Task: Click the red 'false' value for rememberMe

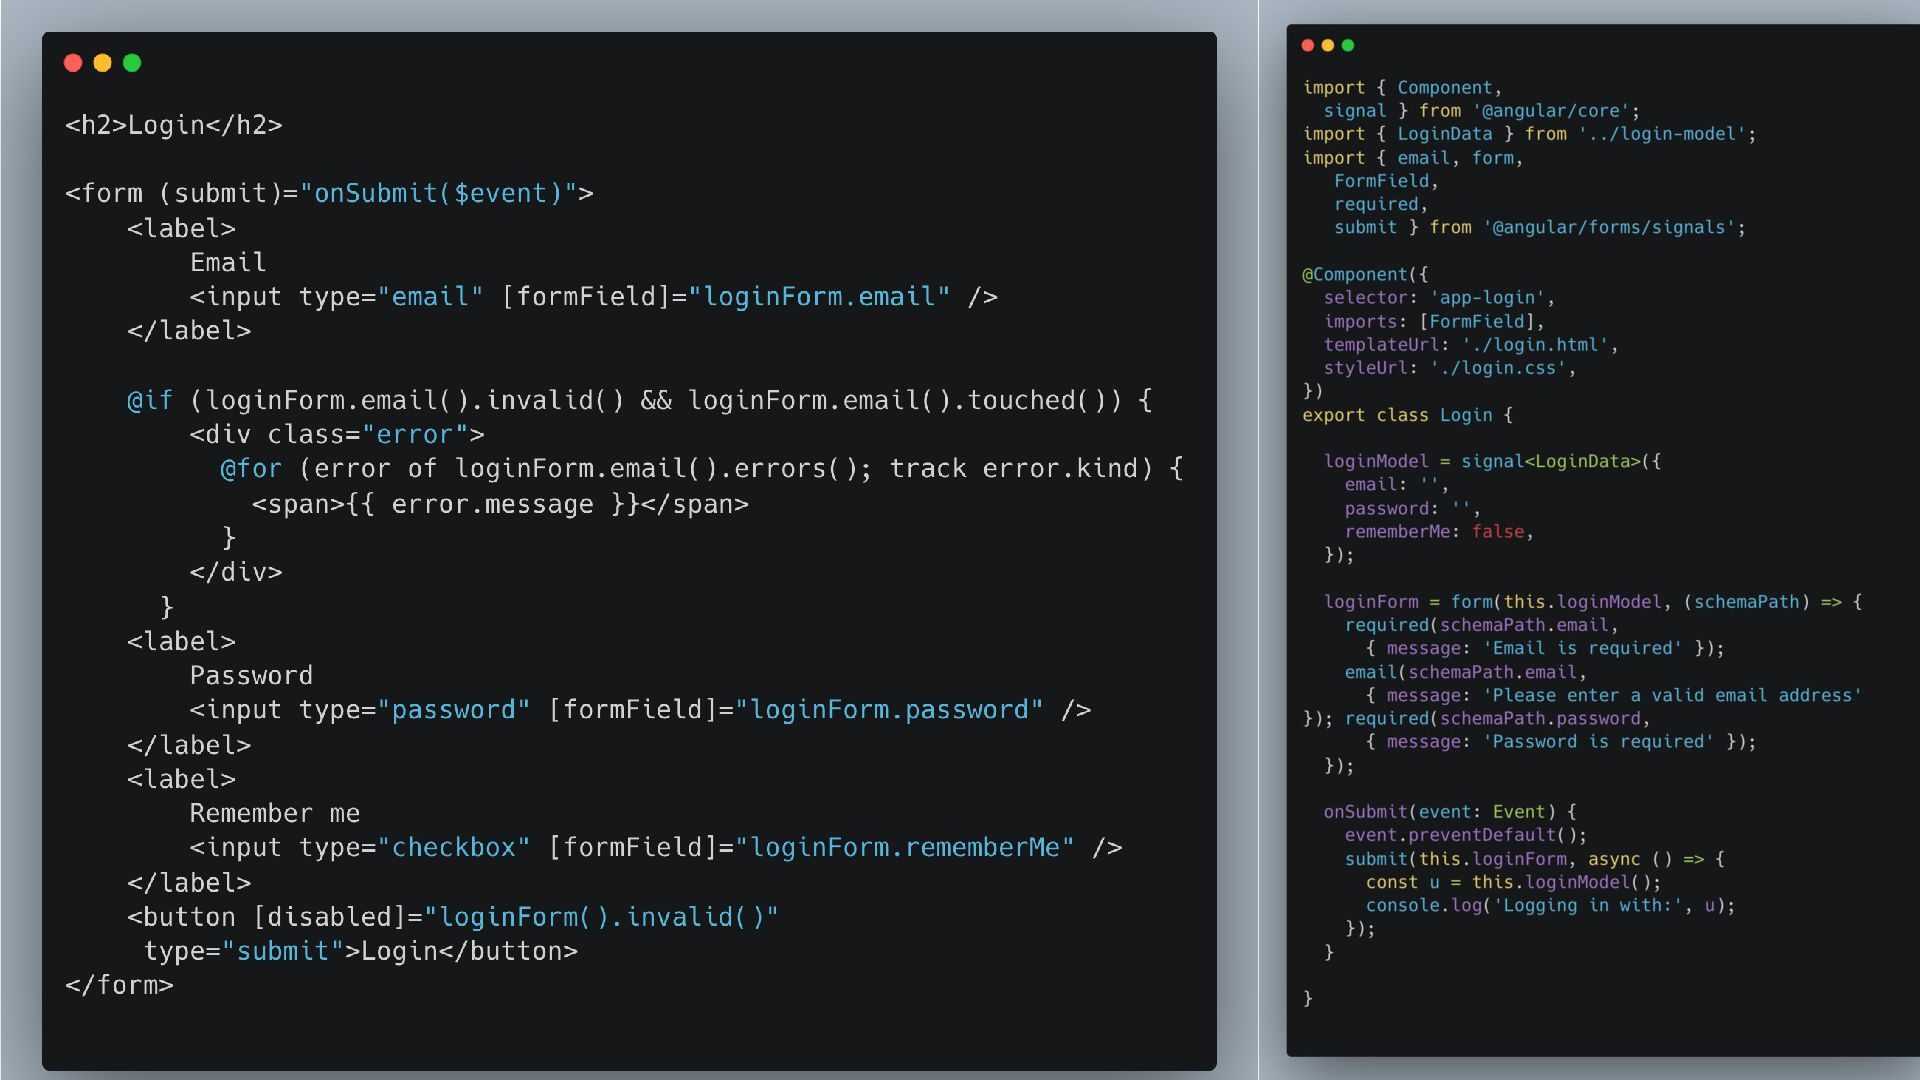Action: [x=1497, y=532]
